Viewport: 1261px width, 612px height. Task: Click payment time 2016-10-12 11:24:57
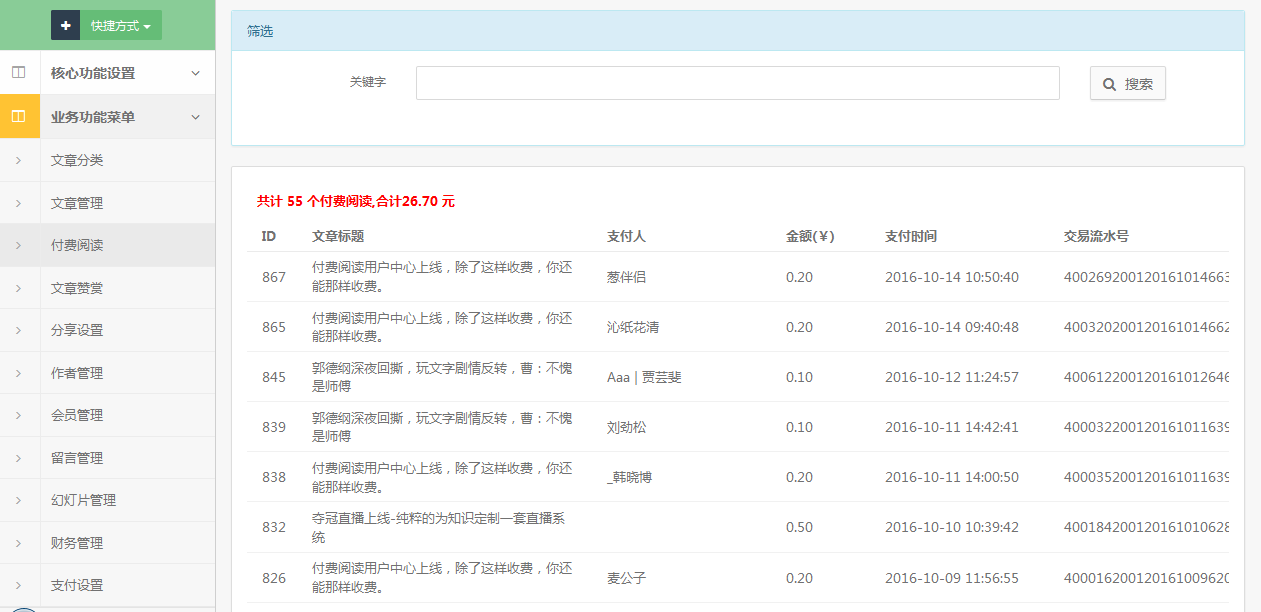pyautogui.click(x=952, y=377)
